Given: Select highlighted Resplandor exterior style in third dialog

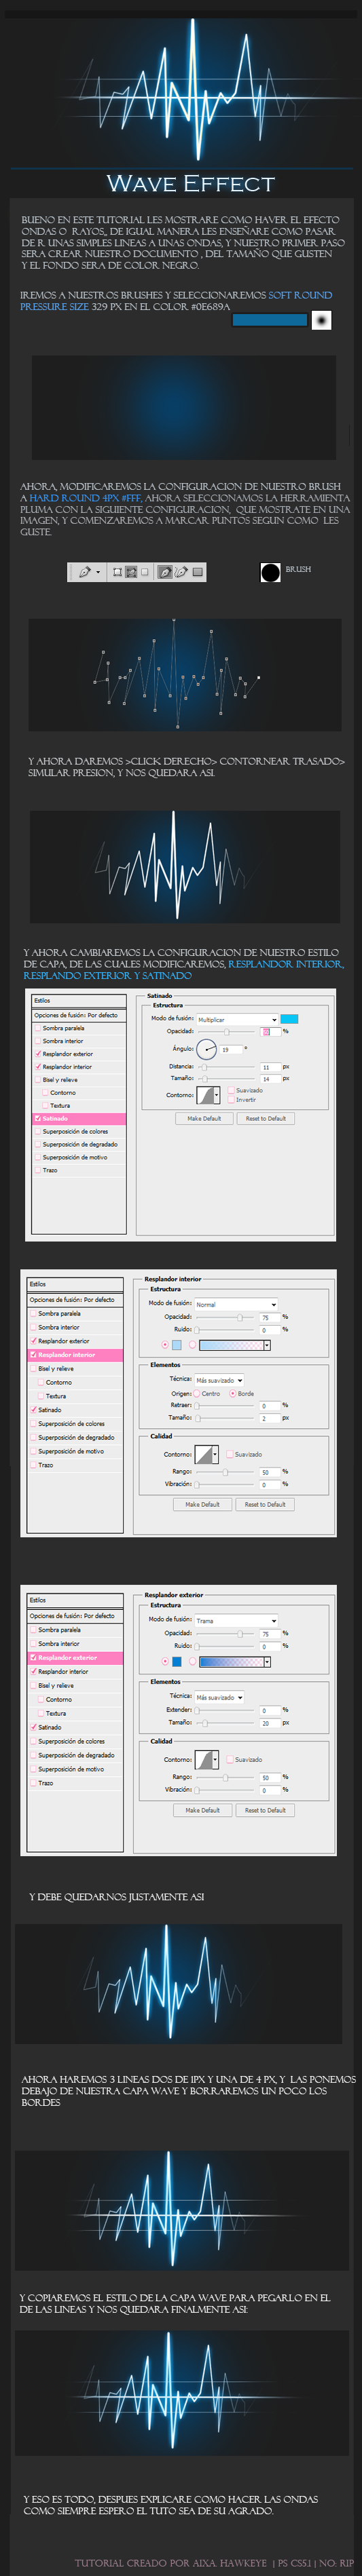Looking at the screenshot, I should coord(75,1658).
